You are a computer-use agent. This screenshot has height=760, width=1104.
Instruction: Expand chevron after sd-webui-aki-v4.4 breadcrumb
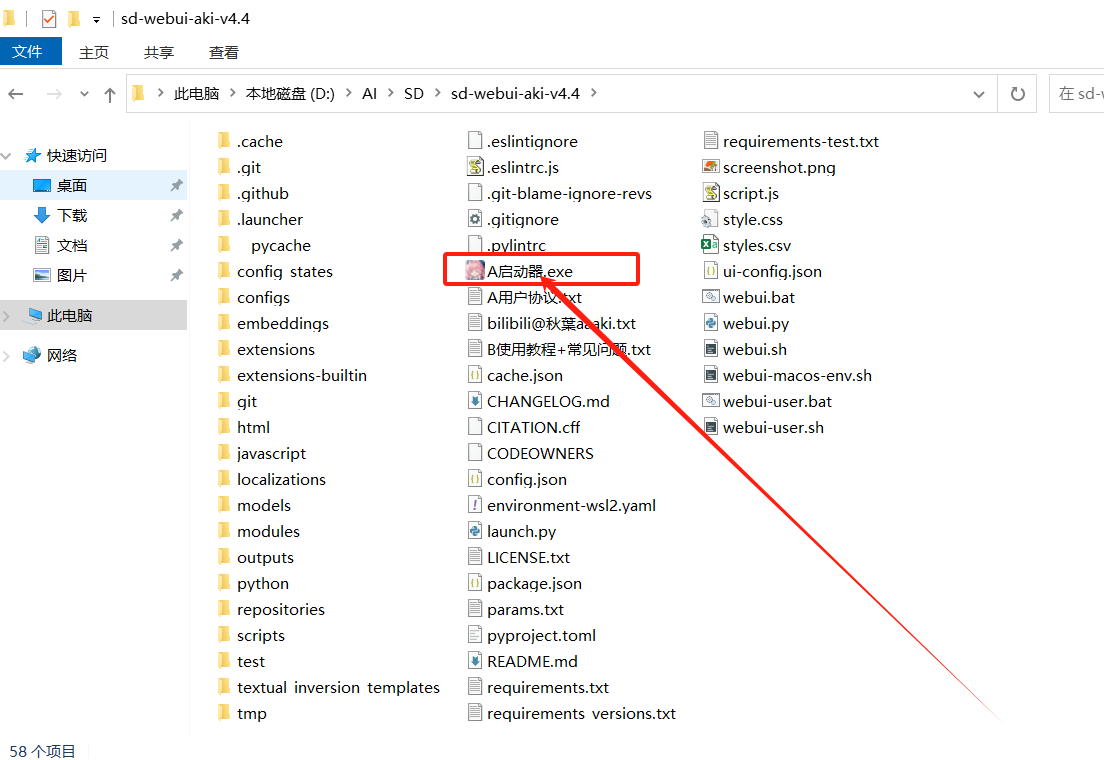594,93
